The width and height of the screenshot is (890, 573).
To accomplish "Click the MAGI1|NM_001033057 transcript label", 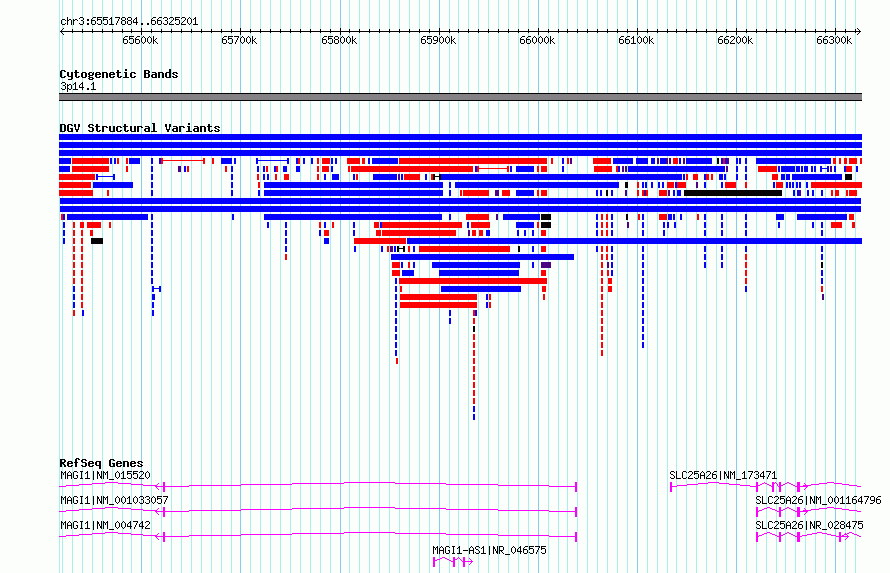I will pyautogui.click(x=114, y=500).
